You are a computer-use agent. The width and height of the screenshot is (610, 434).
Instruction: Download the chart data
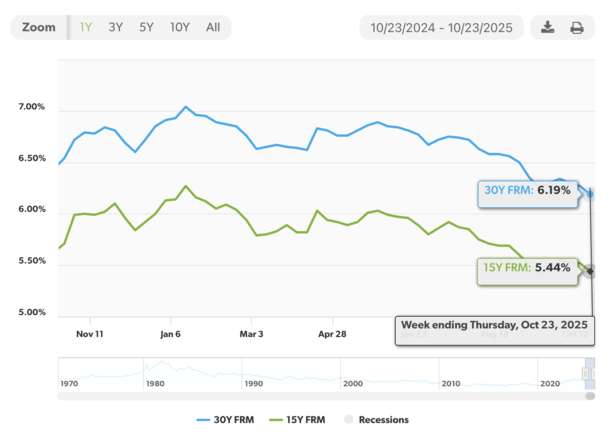547,27
